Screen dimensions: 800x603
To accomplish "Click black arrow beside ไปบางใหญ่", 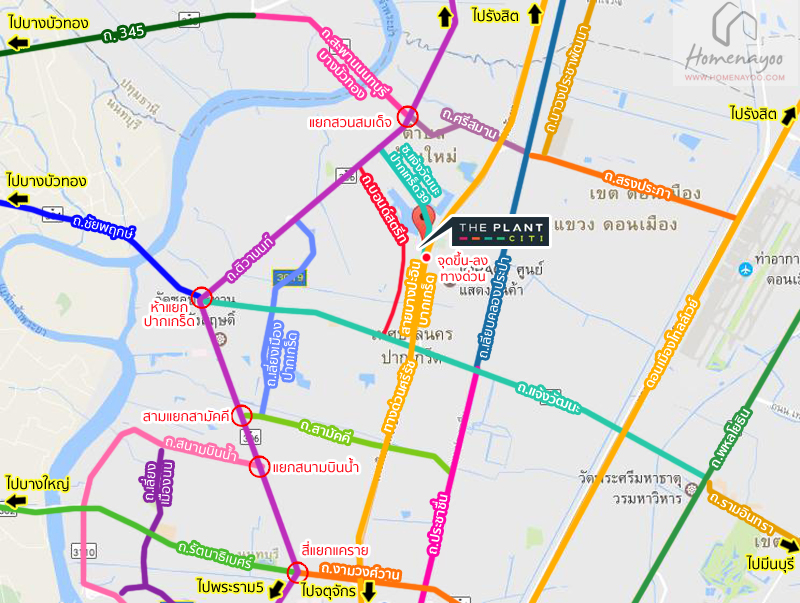I will (15, 501).
